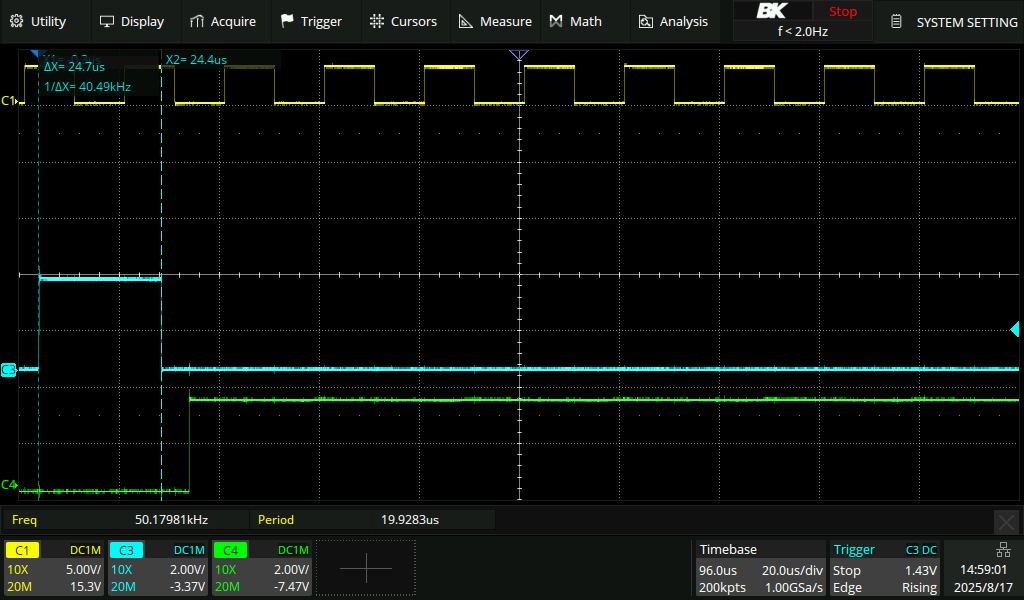Viewport: 1024px width, 600px height.
Task: Click the red Stop status
Action: (x=842, y=12)
